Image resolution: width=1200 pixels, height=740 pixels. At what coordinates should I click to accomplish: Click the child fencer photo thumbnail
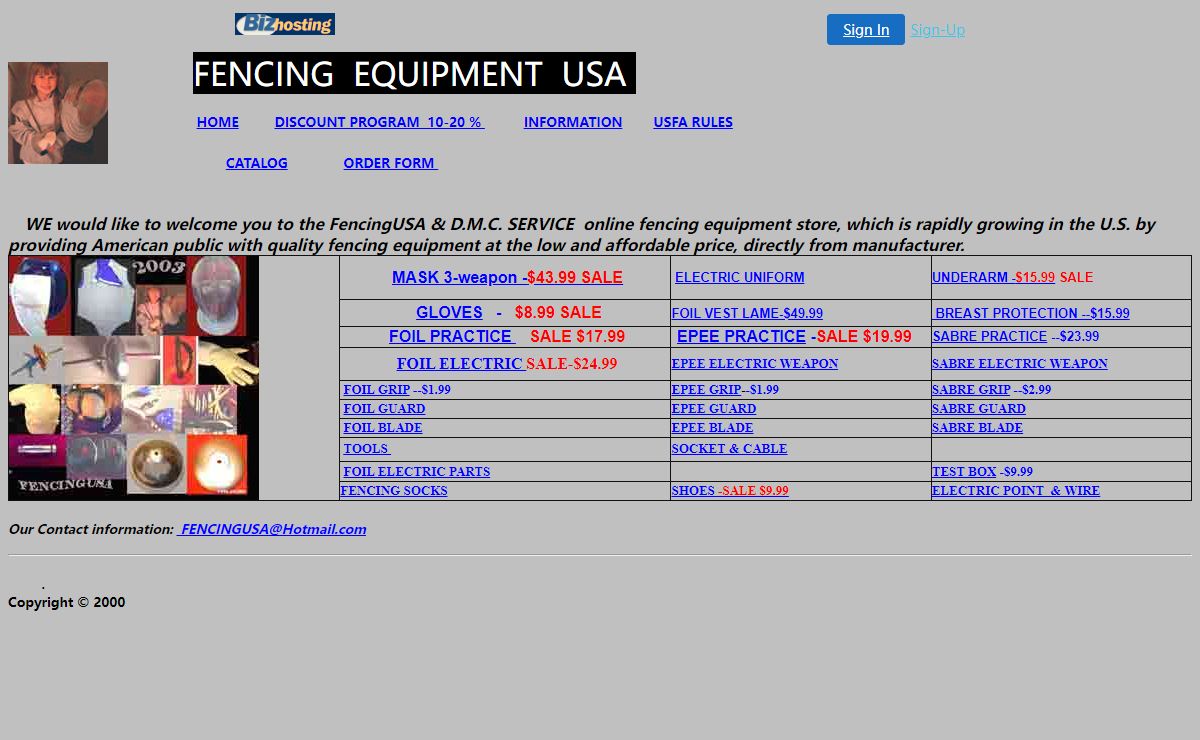(x=58, y=113)
